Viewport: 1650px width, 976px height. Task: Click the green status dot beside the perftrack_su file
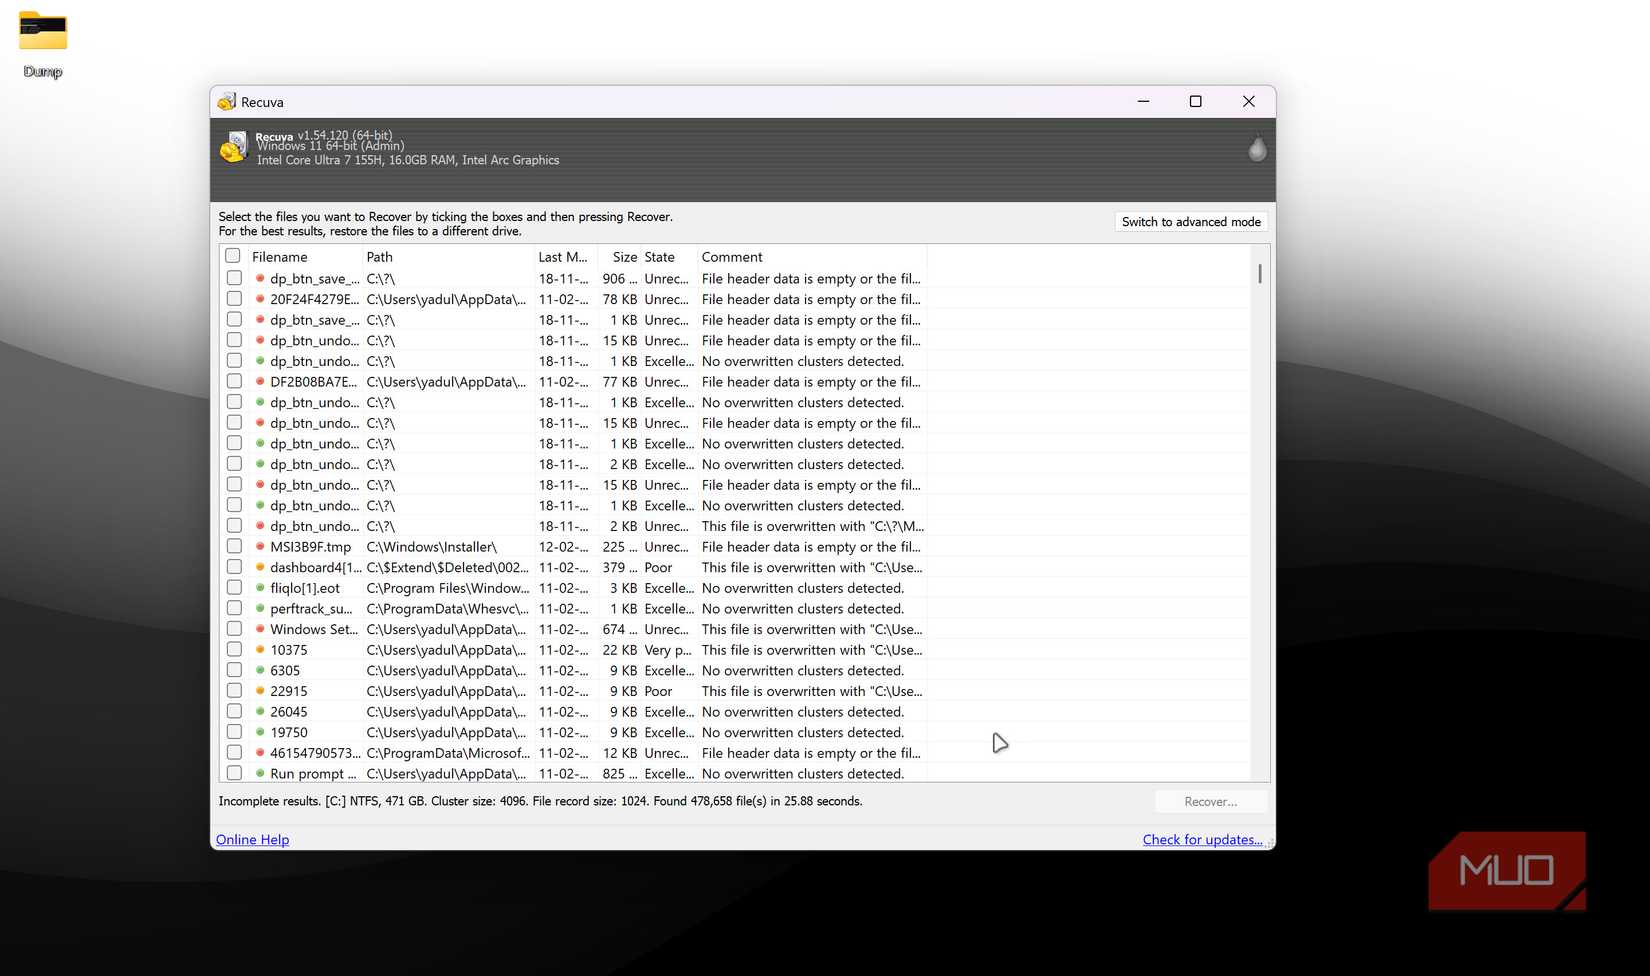click(260, 608)
